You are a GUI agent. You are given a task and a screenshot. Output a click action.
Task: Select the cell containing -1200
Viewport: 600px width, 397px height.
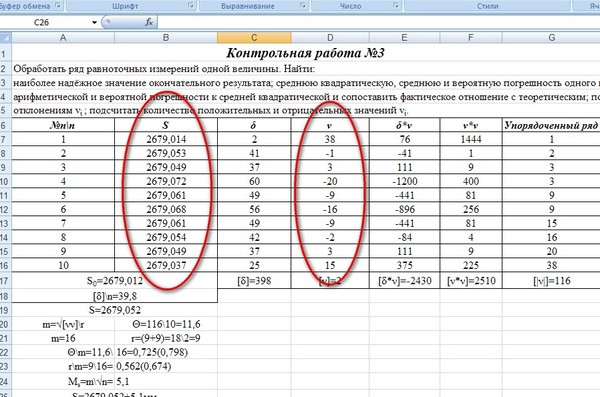(404, 181)
